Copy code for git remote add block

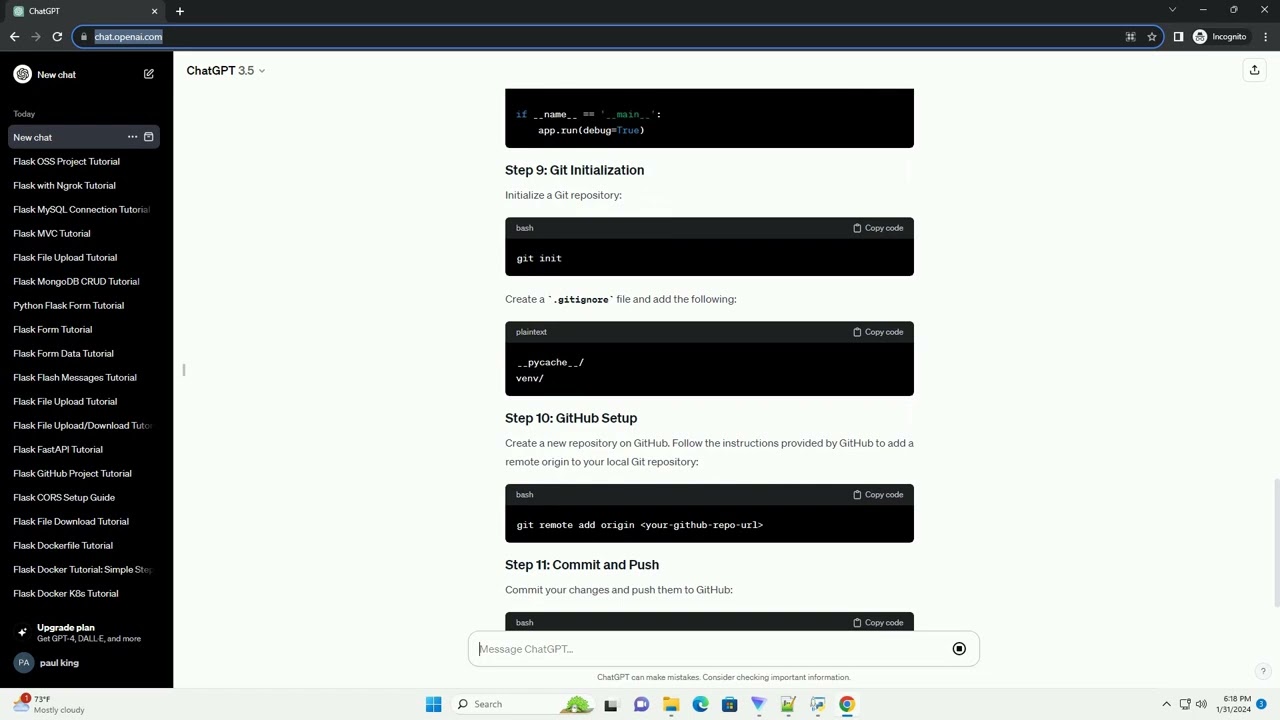tap(878, 495)
